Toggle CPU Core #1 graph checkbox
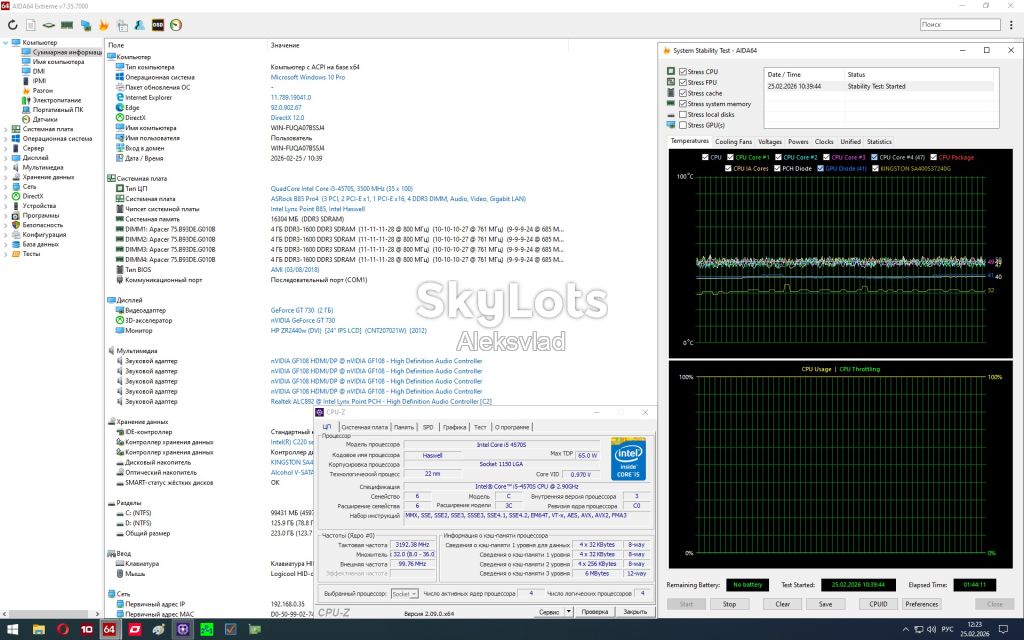1024x640 pixels. click(731, 157)
